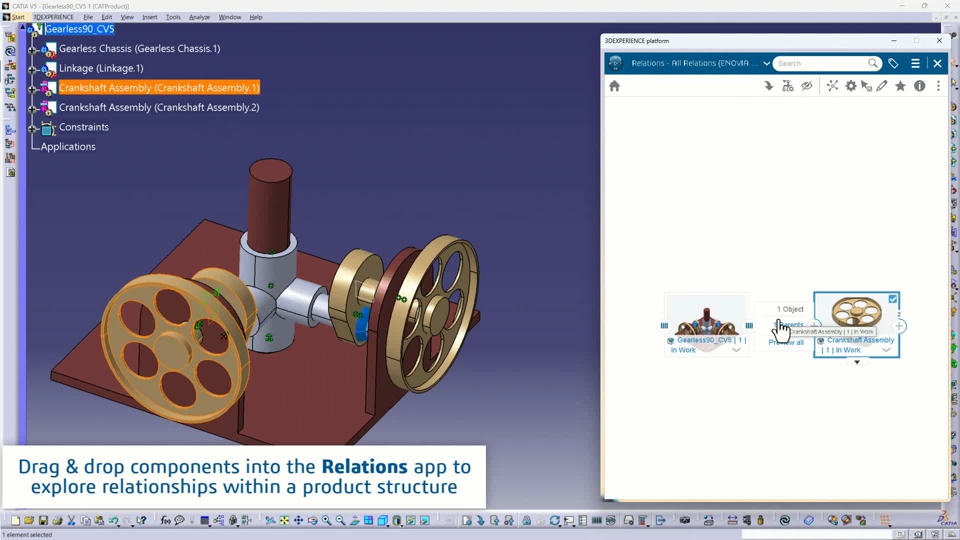The height and width of the screenshot is (540, 960).
Task: Click the Undo icon in bottom toolbar
Action: (x=113, y=520)
